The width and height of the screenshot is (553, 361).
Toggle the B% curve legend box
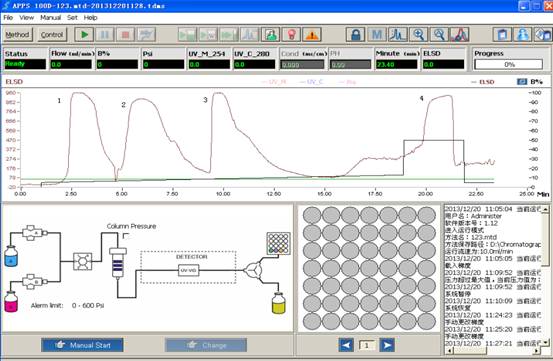(522, 81)
